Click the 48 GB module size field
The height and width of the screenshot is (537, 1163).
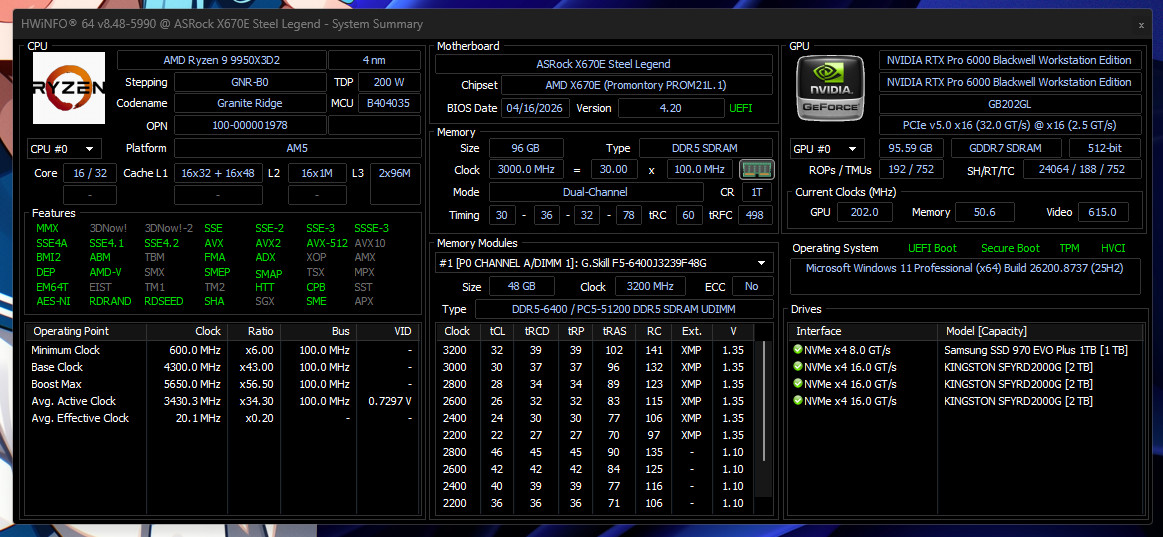521,286
